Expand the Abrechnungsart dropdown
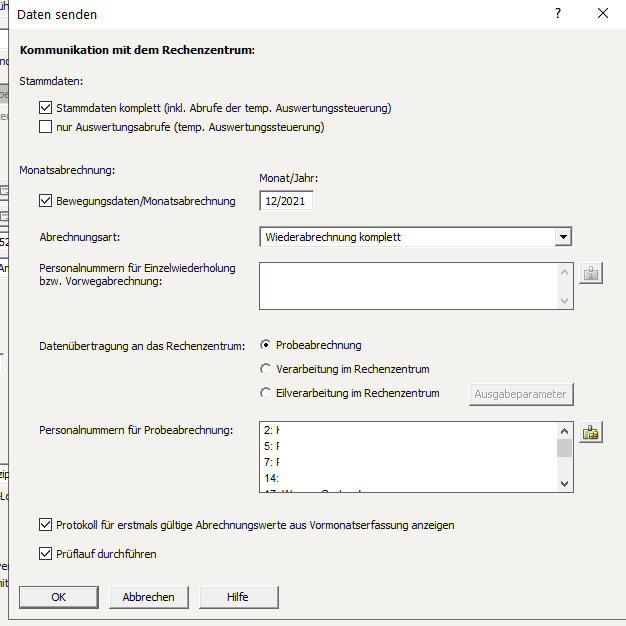The height and width of the screenshot is (626, 626). 563,237
